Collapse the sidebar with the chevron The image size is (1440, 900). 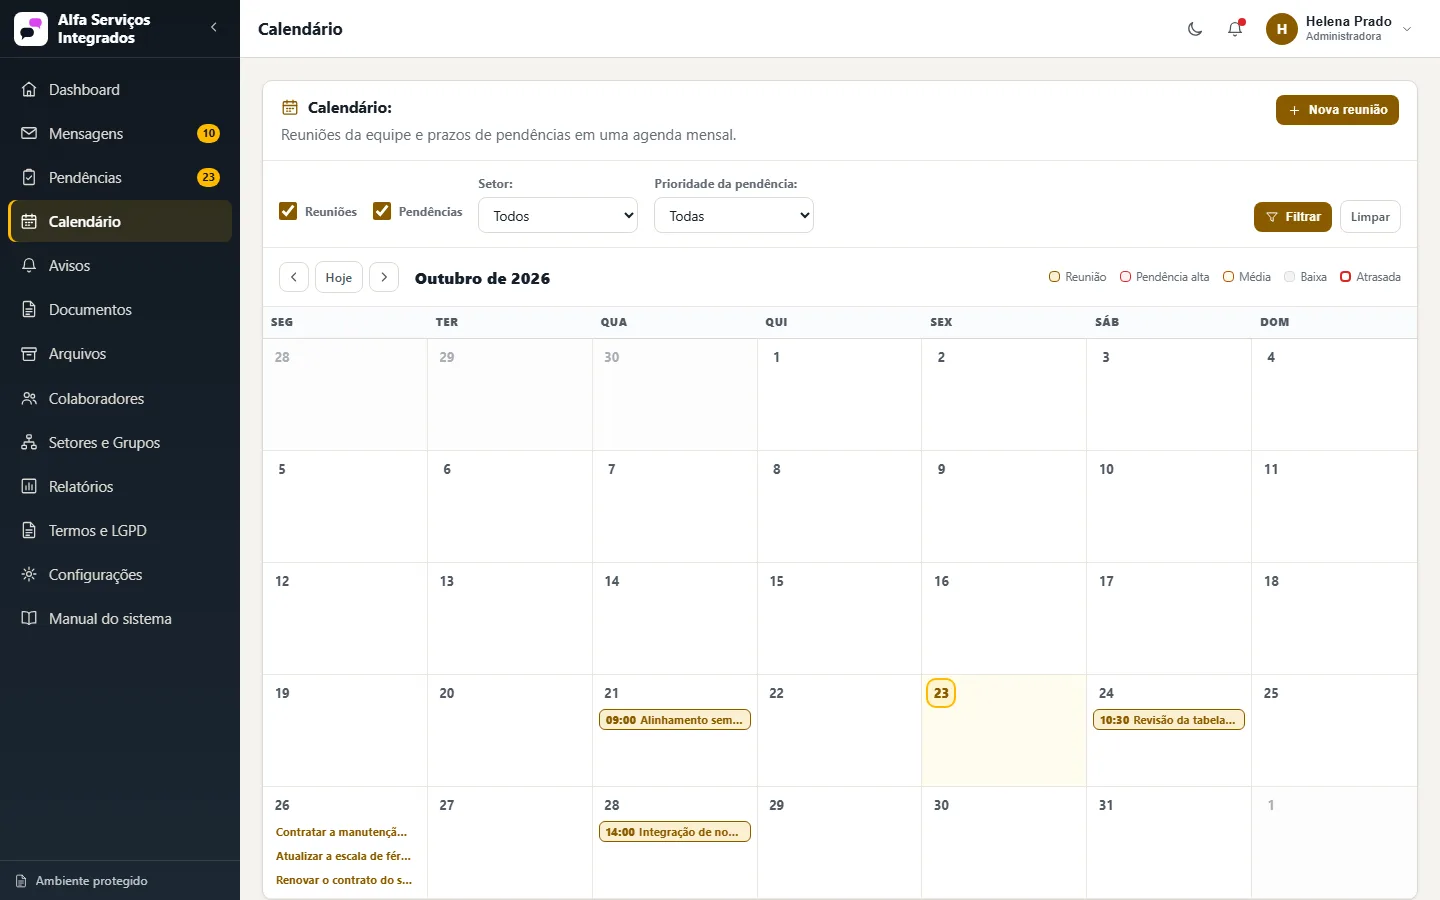pos(214,28)
